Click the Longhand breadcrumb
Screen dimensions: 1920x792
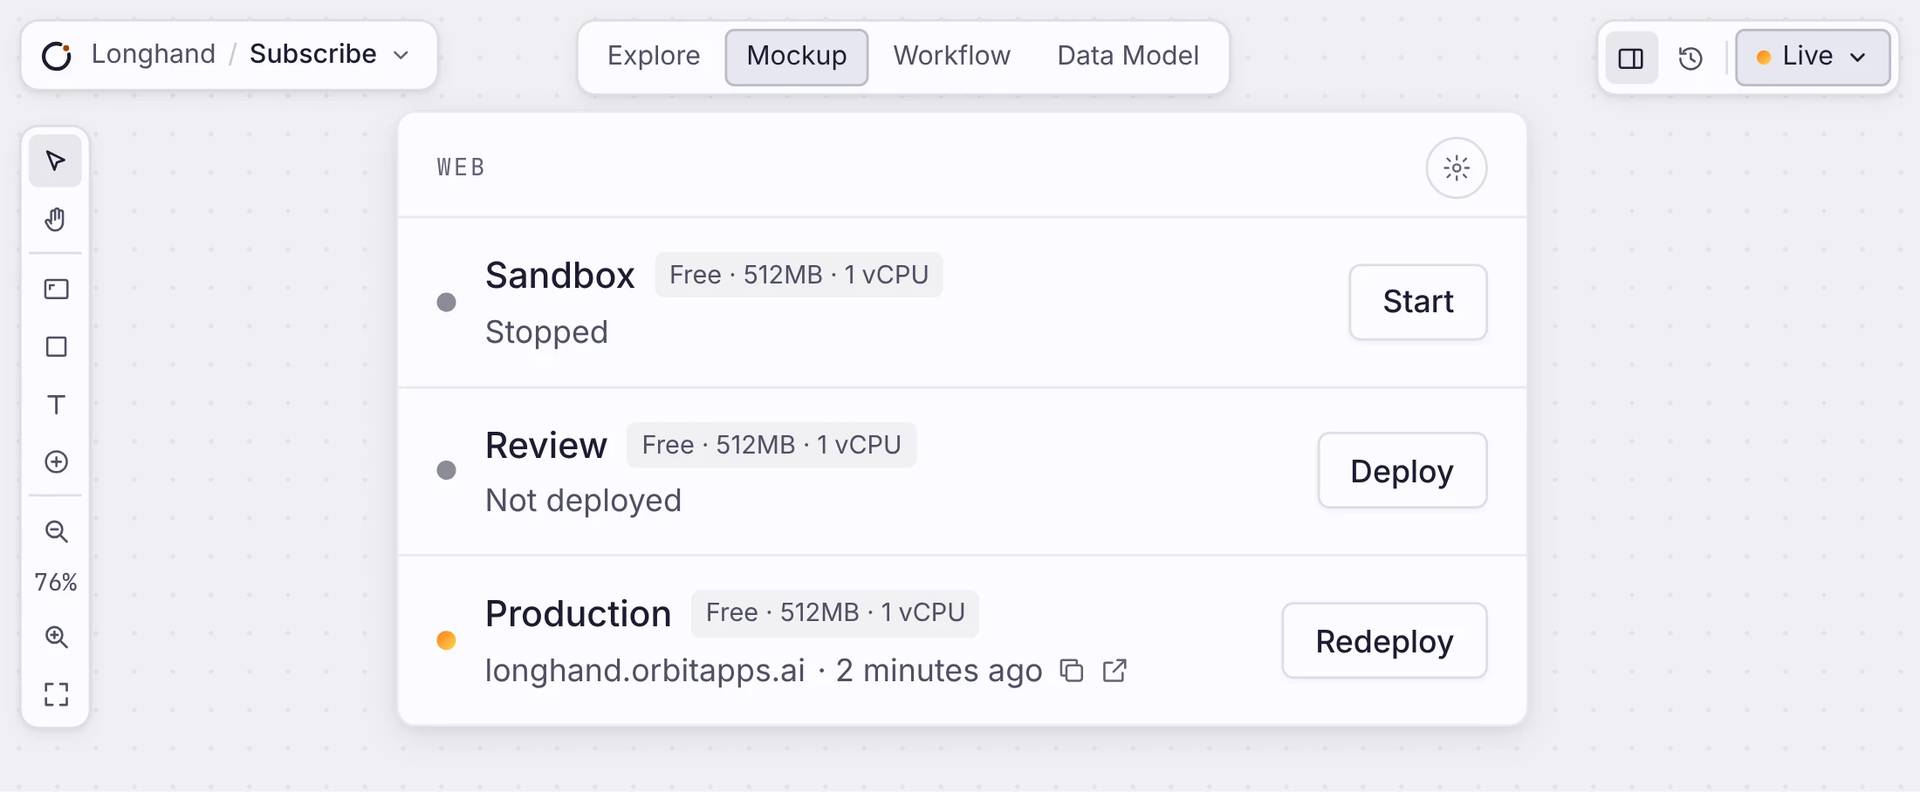pos(153,54)
